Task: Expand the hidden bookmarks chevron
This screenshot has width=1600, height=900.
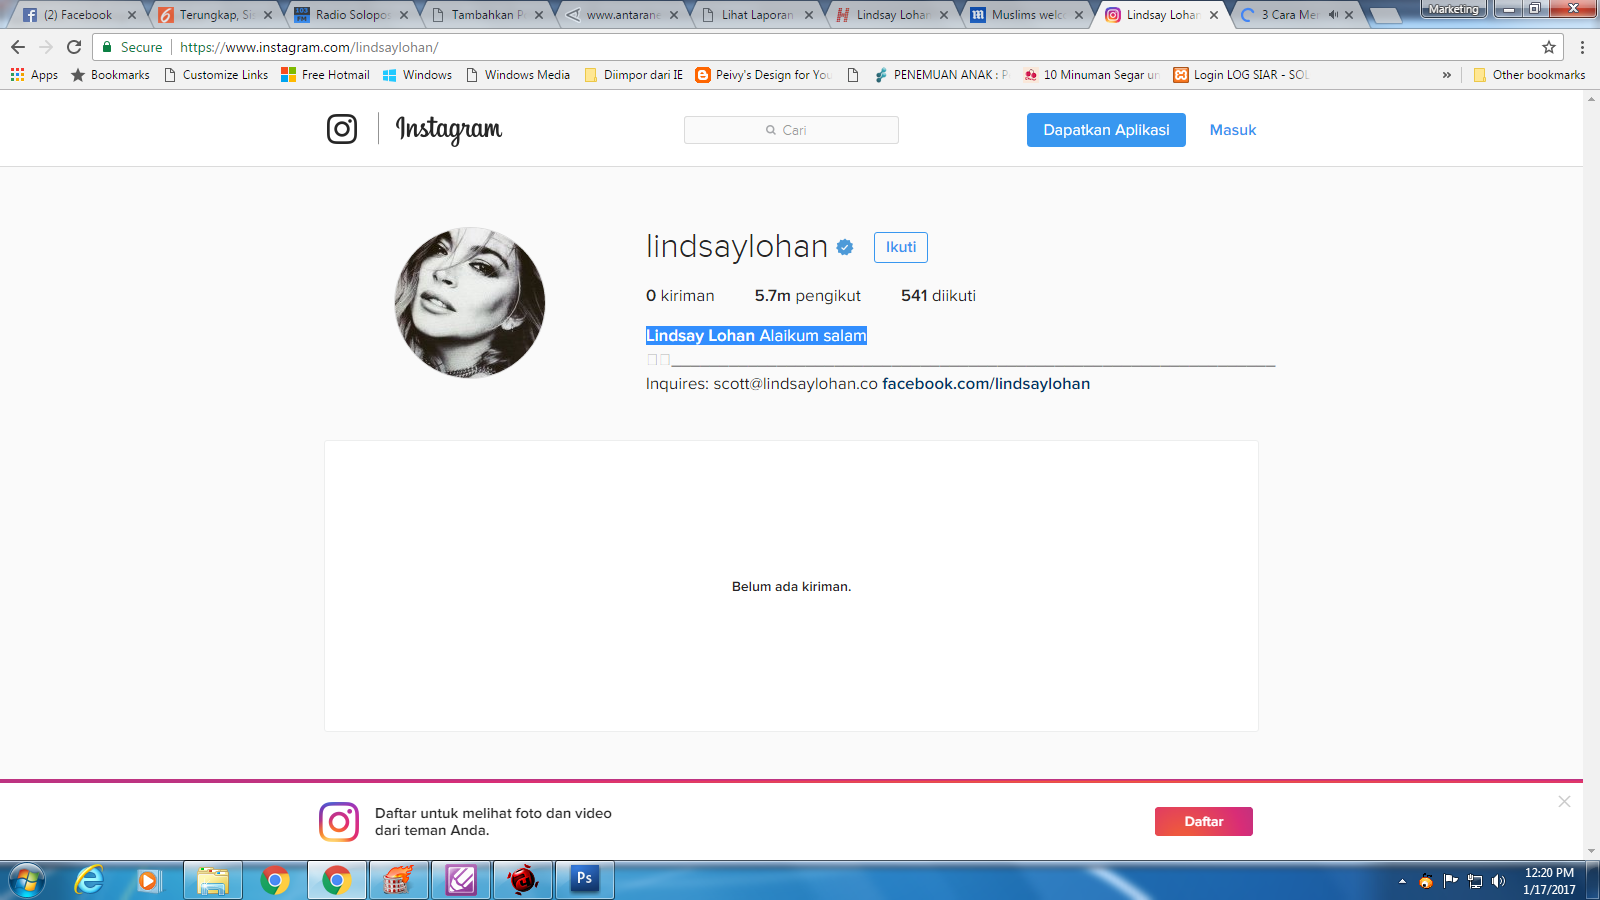Action: 1447,75
